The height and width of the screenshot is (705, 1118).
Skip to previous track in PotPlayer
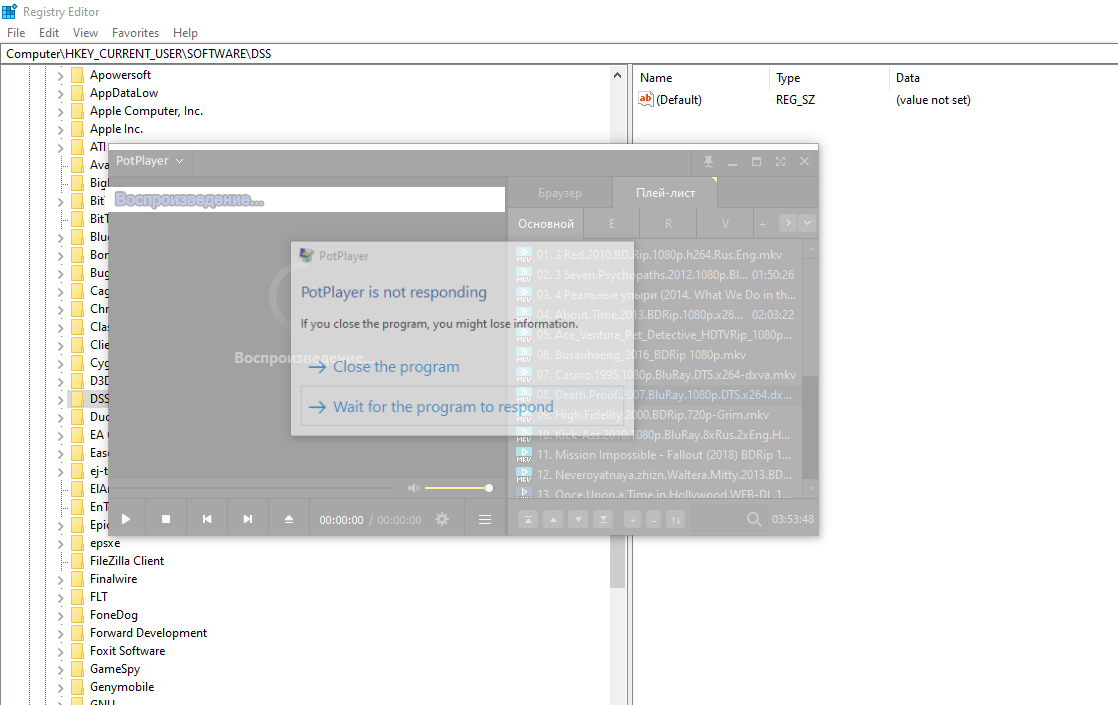[207, 519]
